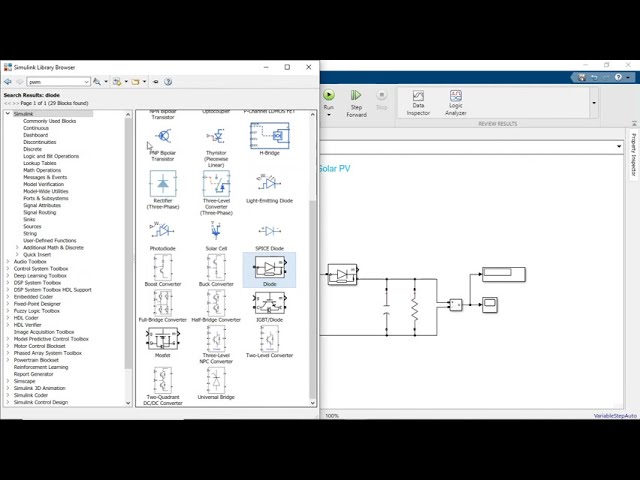This screenshot has width=640, height=480.
Task: Select Math Operations in library tree
Action: (42, 170)
